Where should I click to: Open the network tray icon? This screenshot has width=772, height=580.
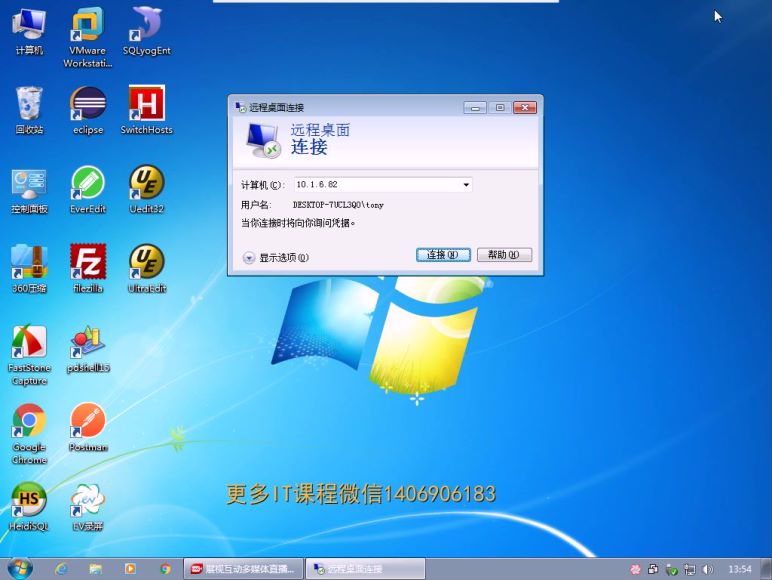tap(690, 570)
